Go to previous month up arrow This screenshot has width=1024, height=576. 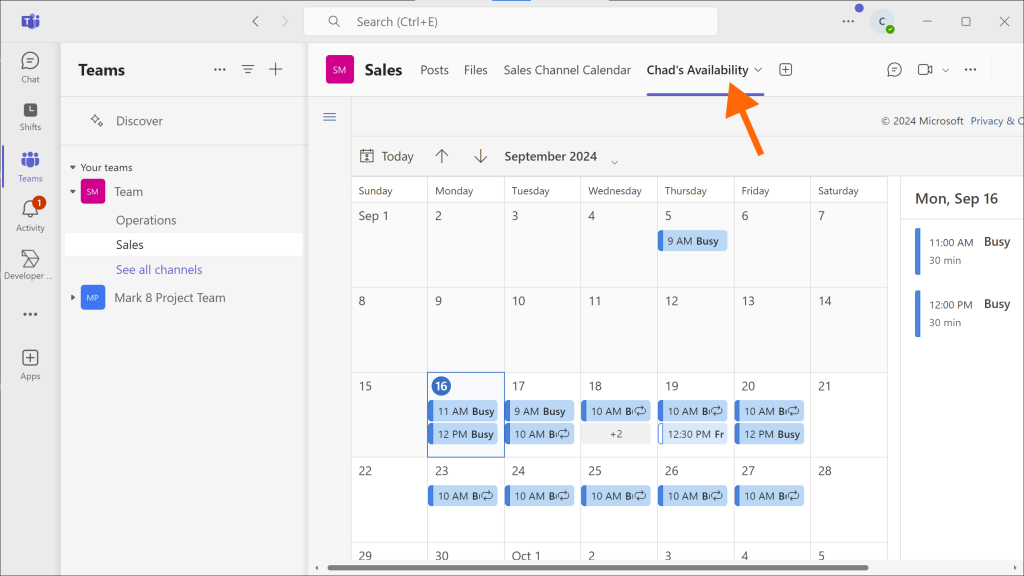click(x=442, y=156)
